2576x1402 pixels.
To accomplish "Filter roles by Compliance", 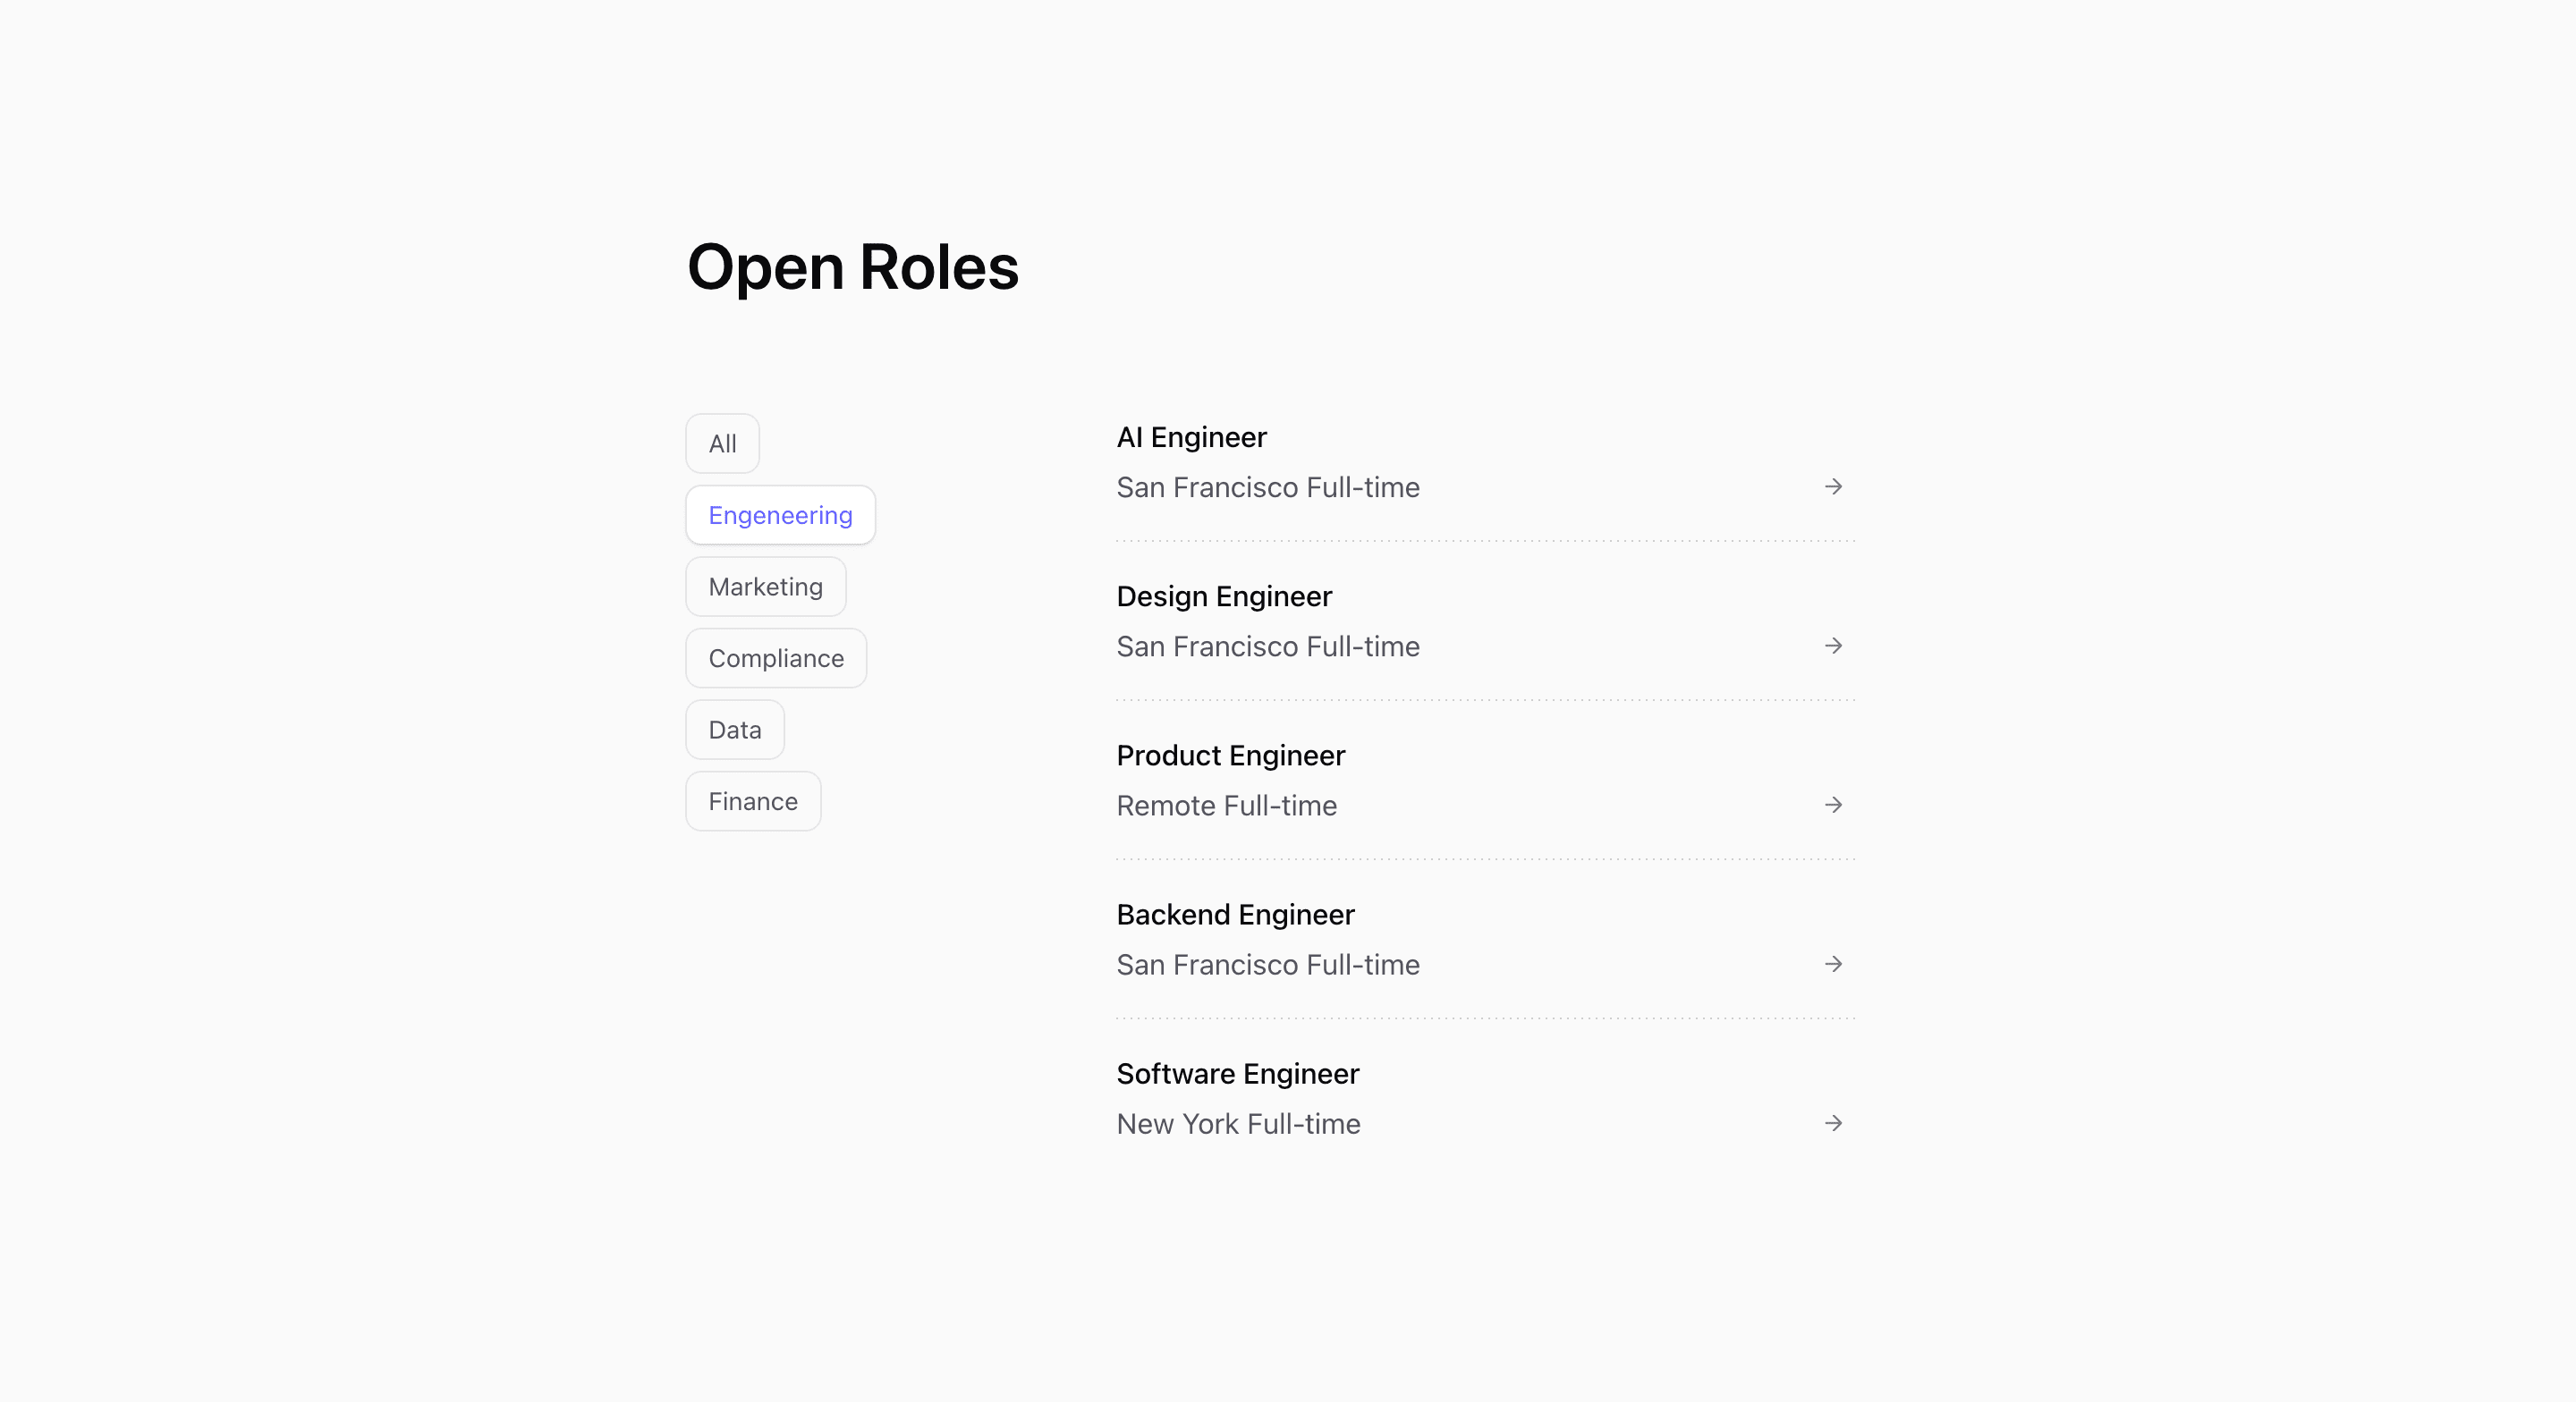I will (x=776, y=658).
